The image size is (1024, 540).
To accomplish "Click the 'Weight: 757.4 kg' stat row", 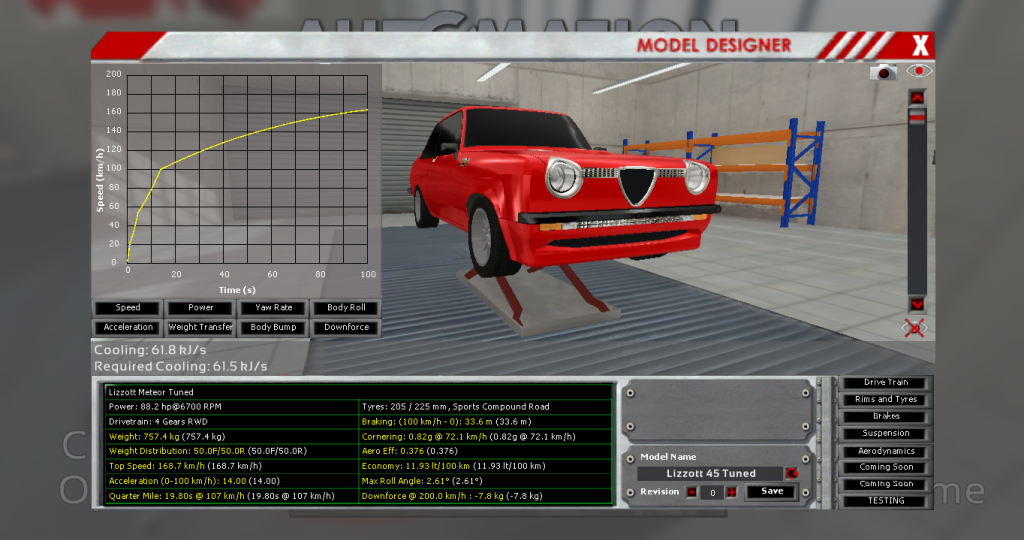I will click(232, 437).
